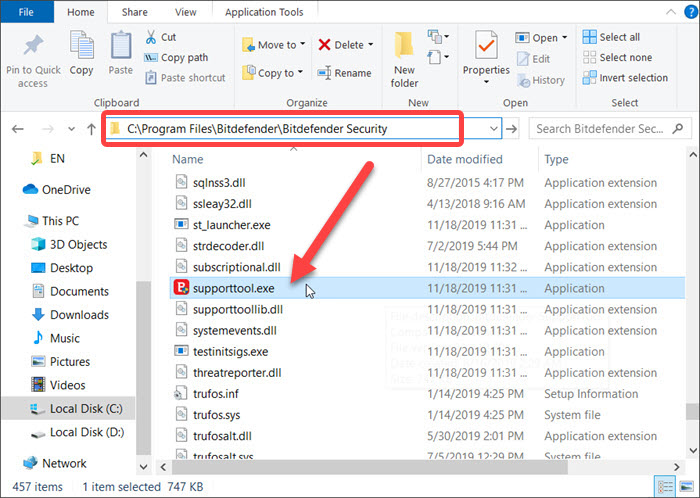
Task: Click the Paste shortcut option
Action: coord(186,78)
